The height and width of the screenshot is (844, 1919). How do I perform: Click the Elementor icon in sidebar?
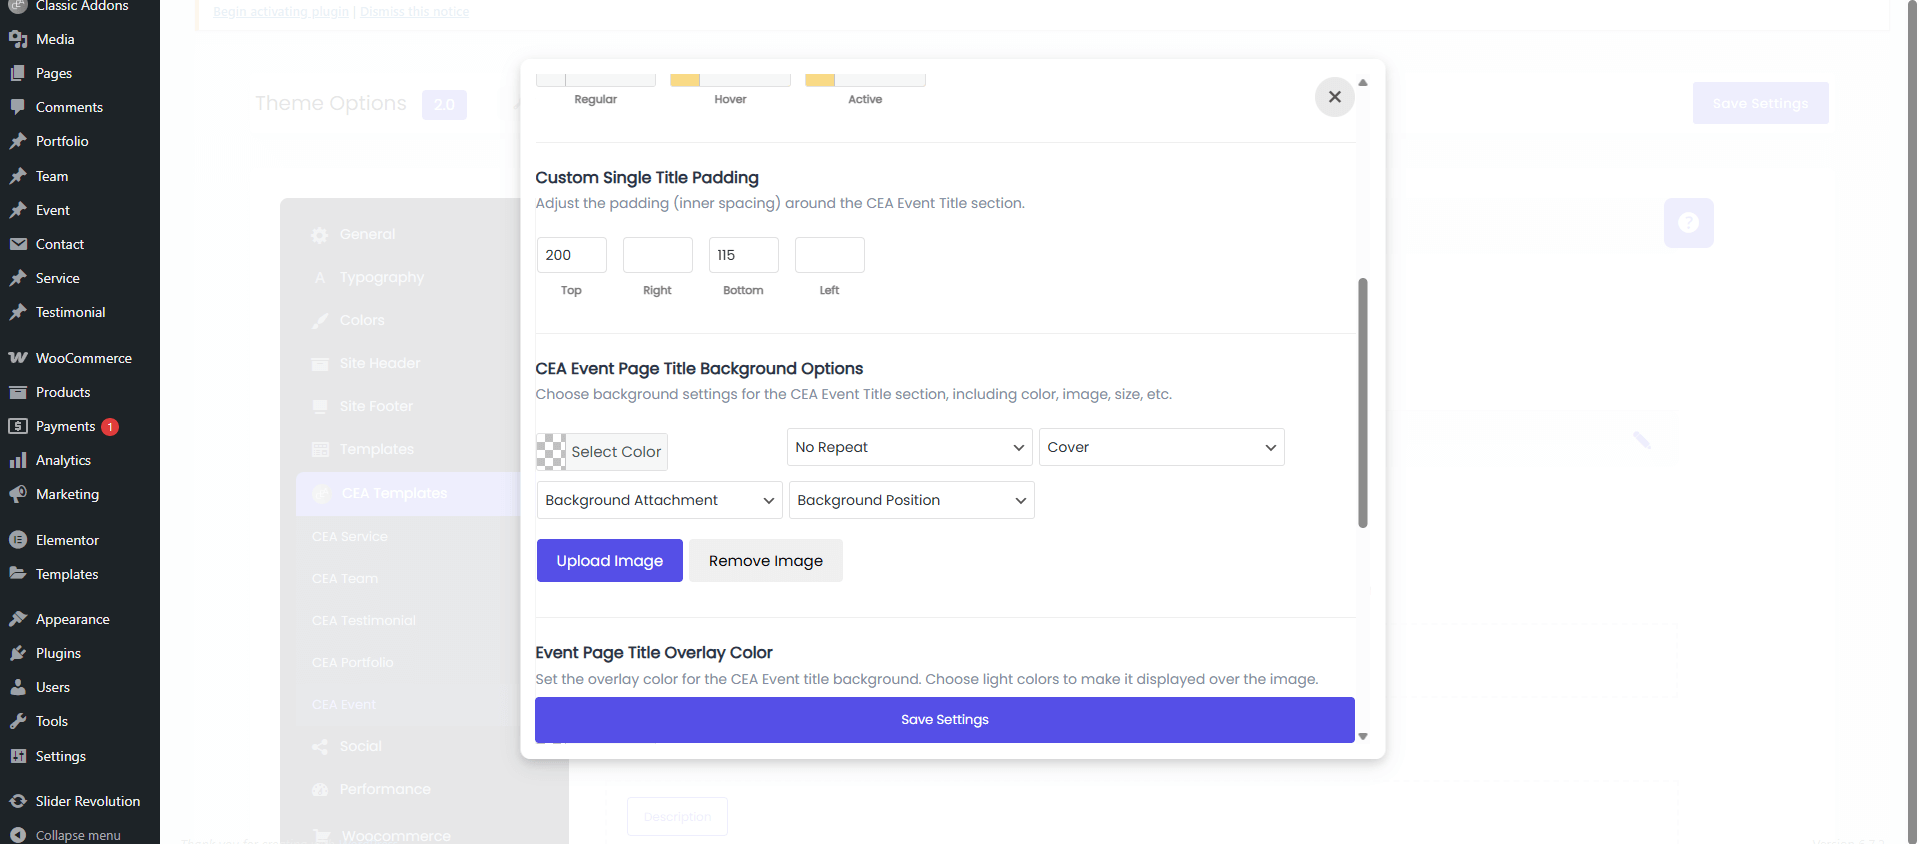(18, 540)
